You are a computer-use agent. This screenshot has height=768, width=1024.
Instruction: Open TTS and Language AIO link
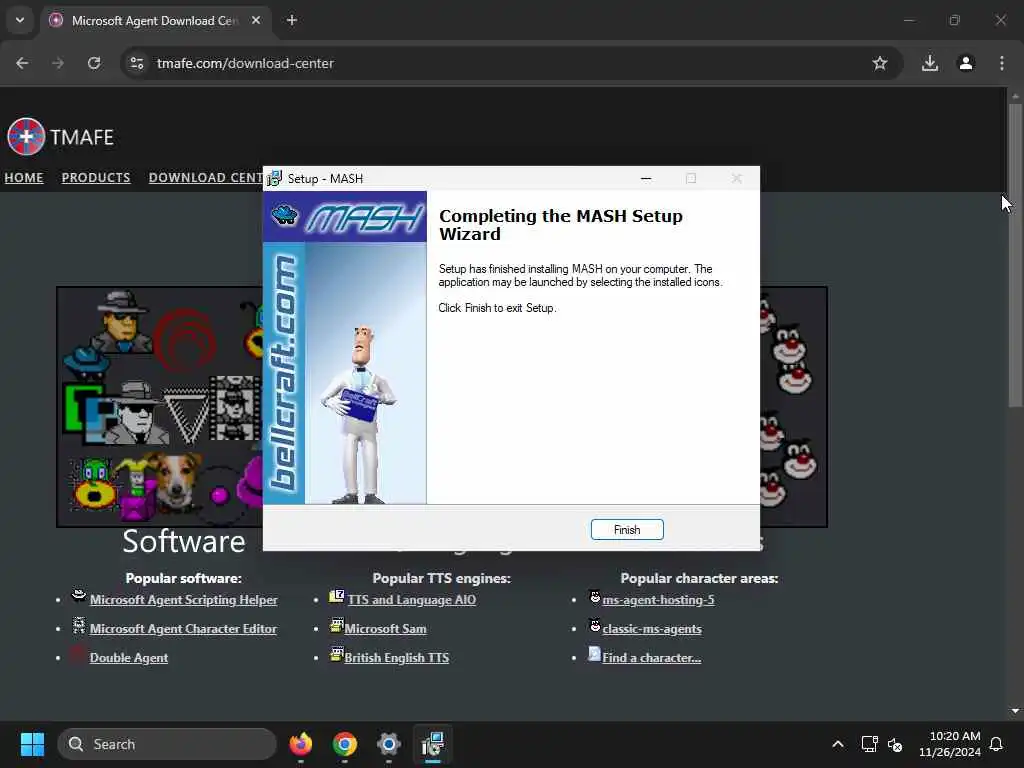coord(411,600)
